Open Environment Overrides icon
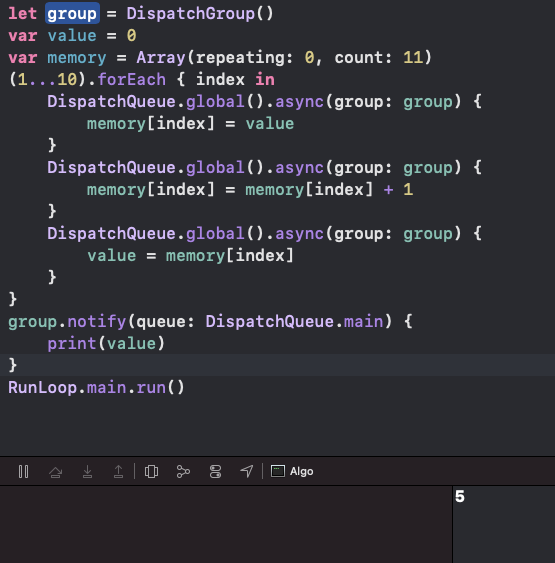This screenshot has width=555, height=563. (215, 471)
